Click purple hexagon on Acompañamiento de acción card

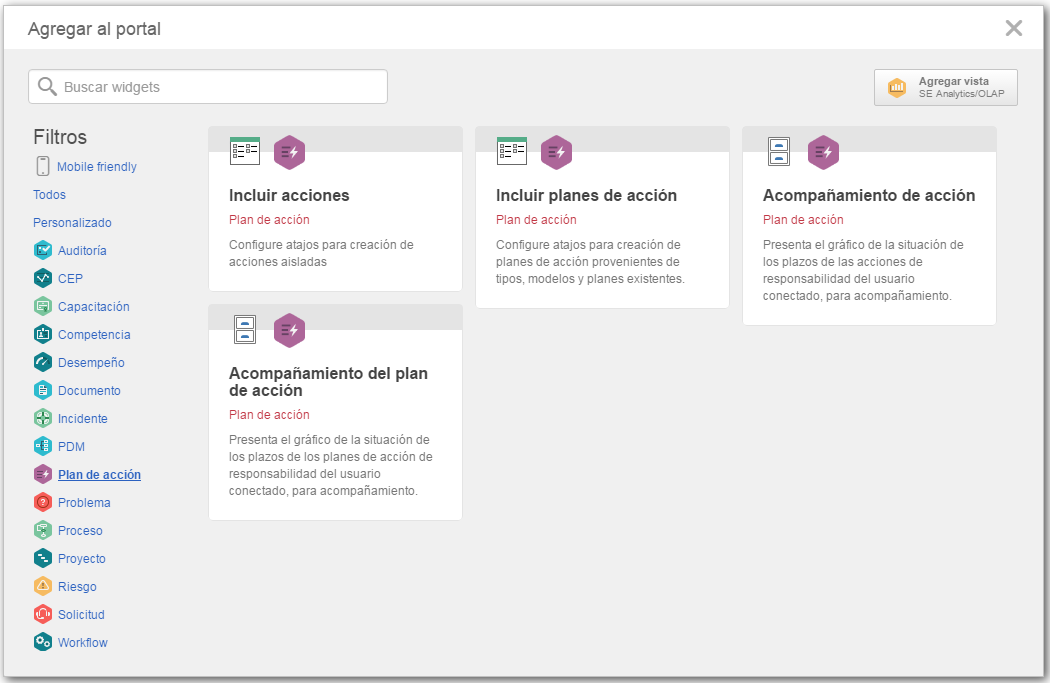pos(824,153)
